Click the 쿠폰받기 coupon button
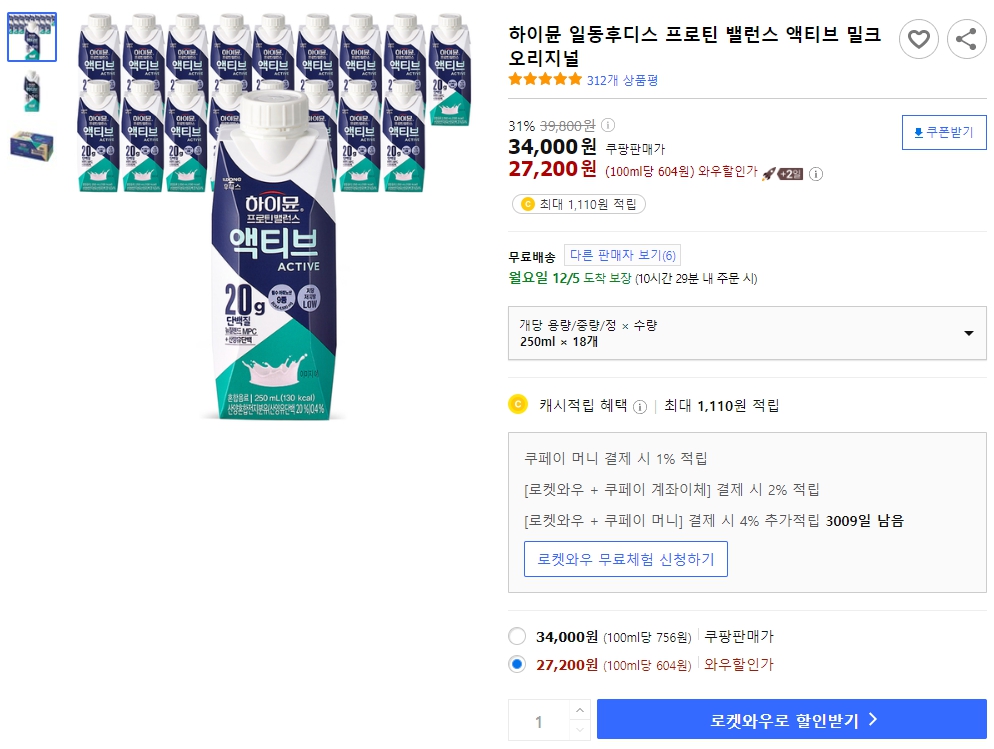The image size is (994, 749). 943,132
